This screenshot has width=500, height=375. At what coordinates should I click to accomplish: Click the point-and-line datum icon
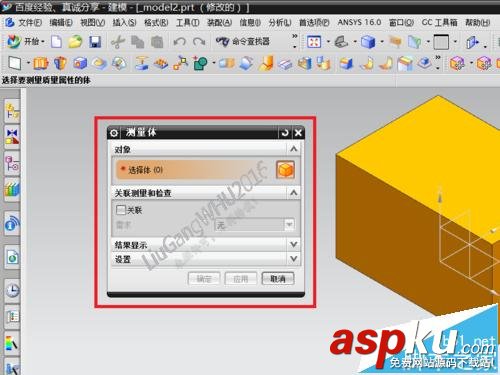(181, 63)
